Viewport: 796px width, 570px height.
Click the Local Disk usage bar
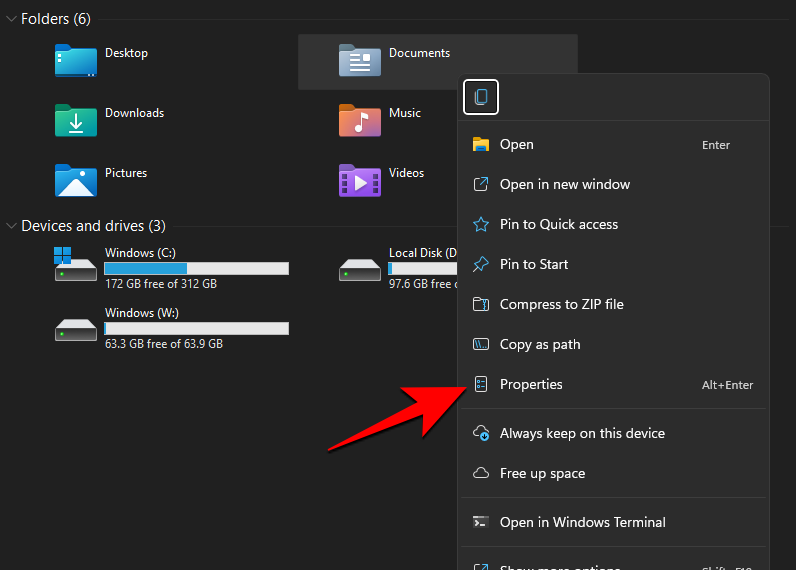click(x=422, y=269)
